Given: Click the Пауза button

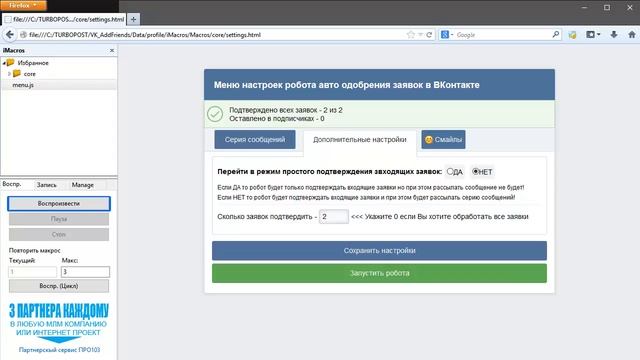Looking at the screenshot, I should pyautogui.click(x=59, y=219).
